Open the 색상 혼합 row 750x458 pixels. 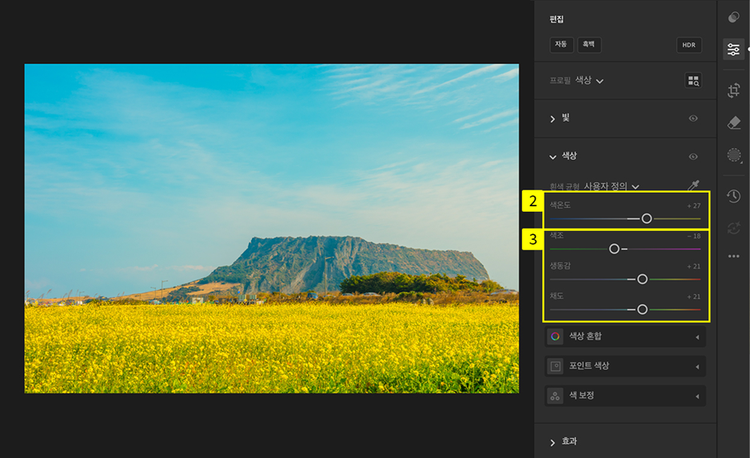point(625,337)
